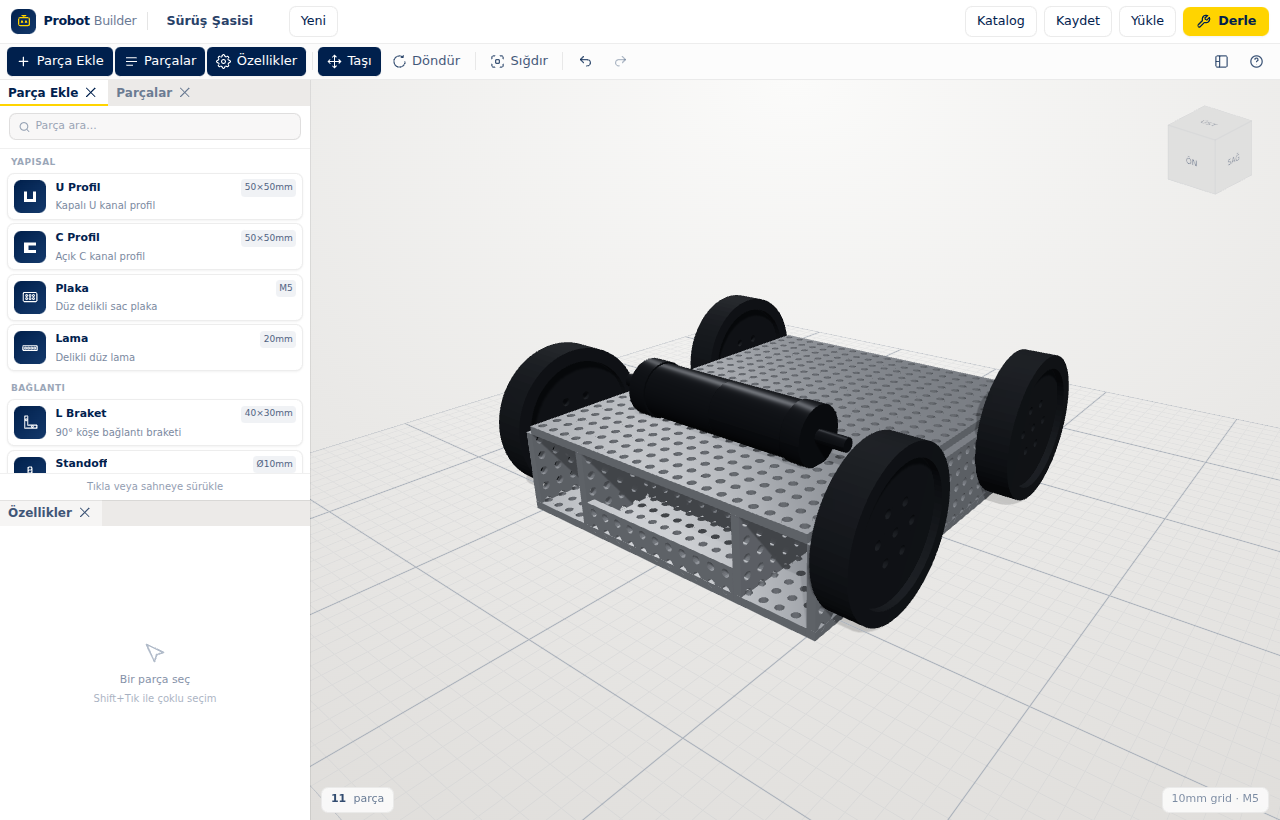
Task: Click the view cube SAĞ face
Action: point(1233,159)
